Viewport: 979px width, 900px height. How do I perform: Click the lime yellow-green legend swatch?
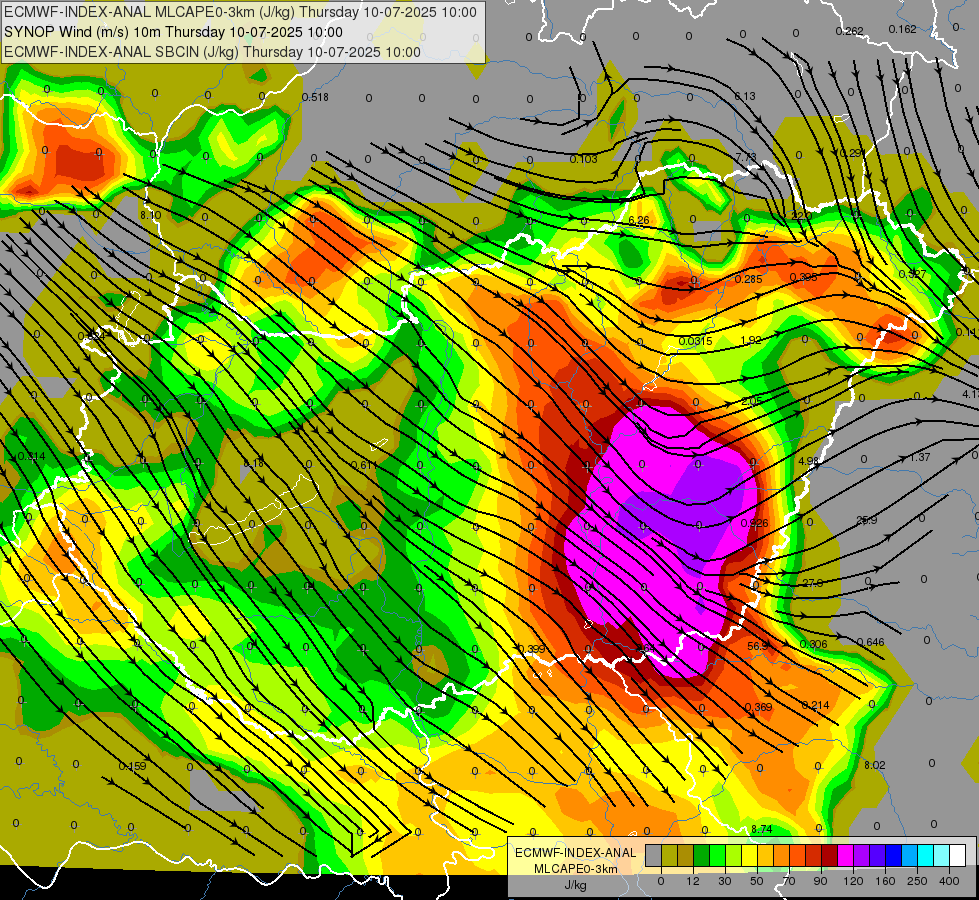(734, 855)
